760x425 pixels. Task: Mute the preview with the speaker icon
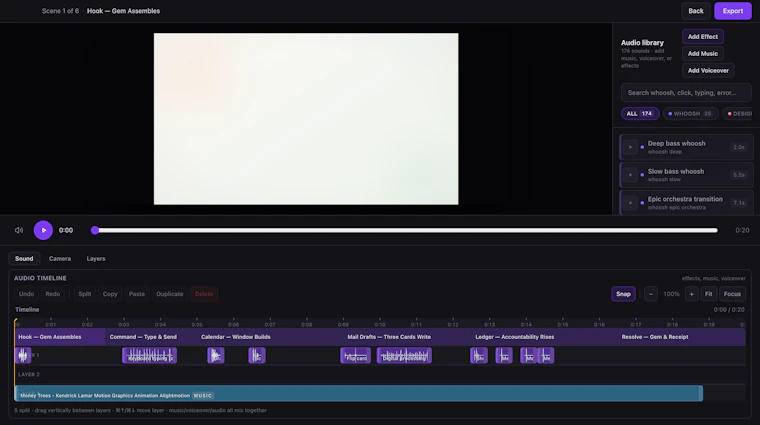[x=19, y=230]
